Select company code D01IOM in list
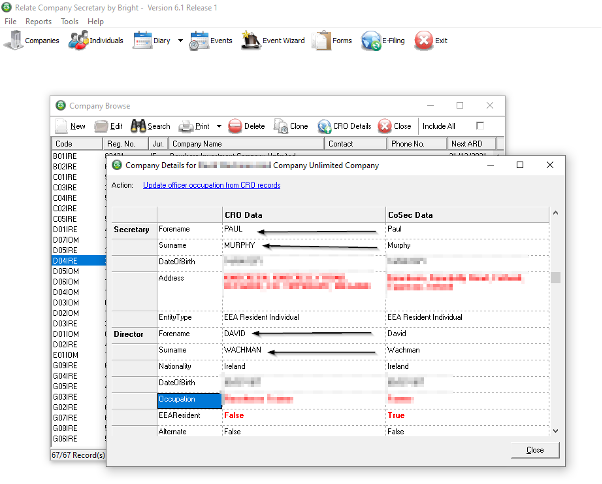This screenshot has height=484, width=602. 66,334
